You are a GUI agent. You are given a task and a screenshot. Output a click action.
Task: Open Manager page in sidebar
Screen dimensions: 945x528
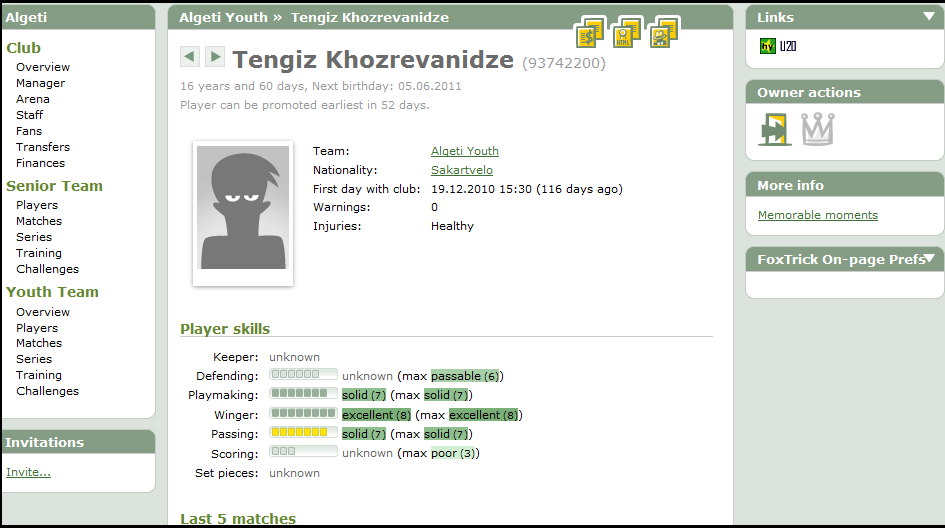coord(40,83)
